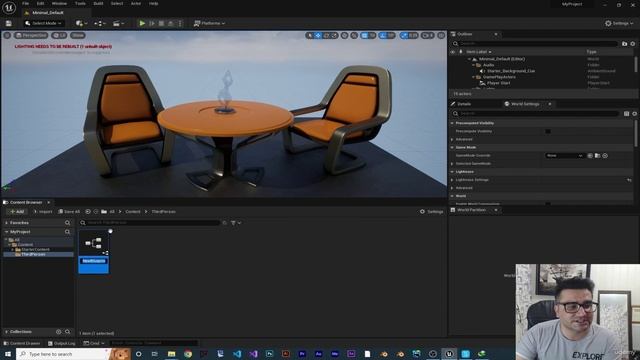Click the eject button in play controls

(171, 23)
